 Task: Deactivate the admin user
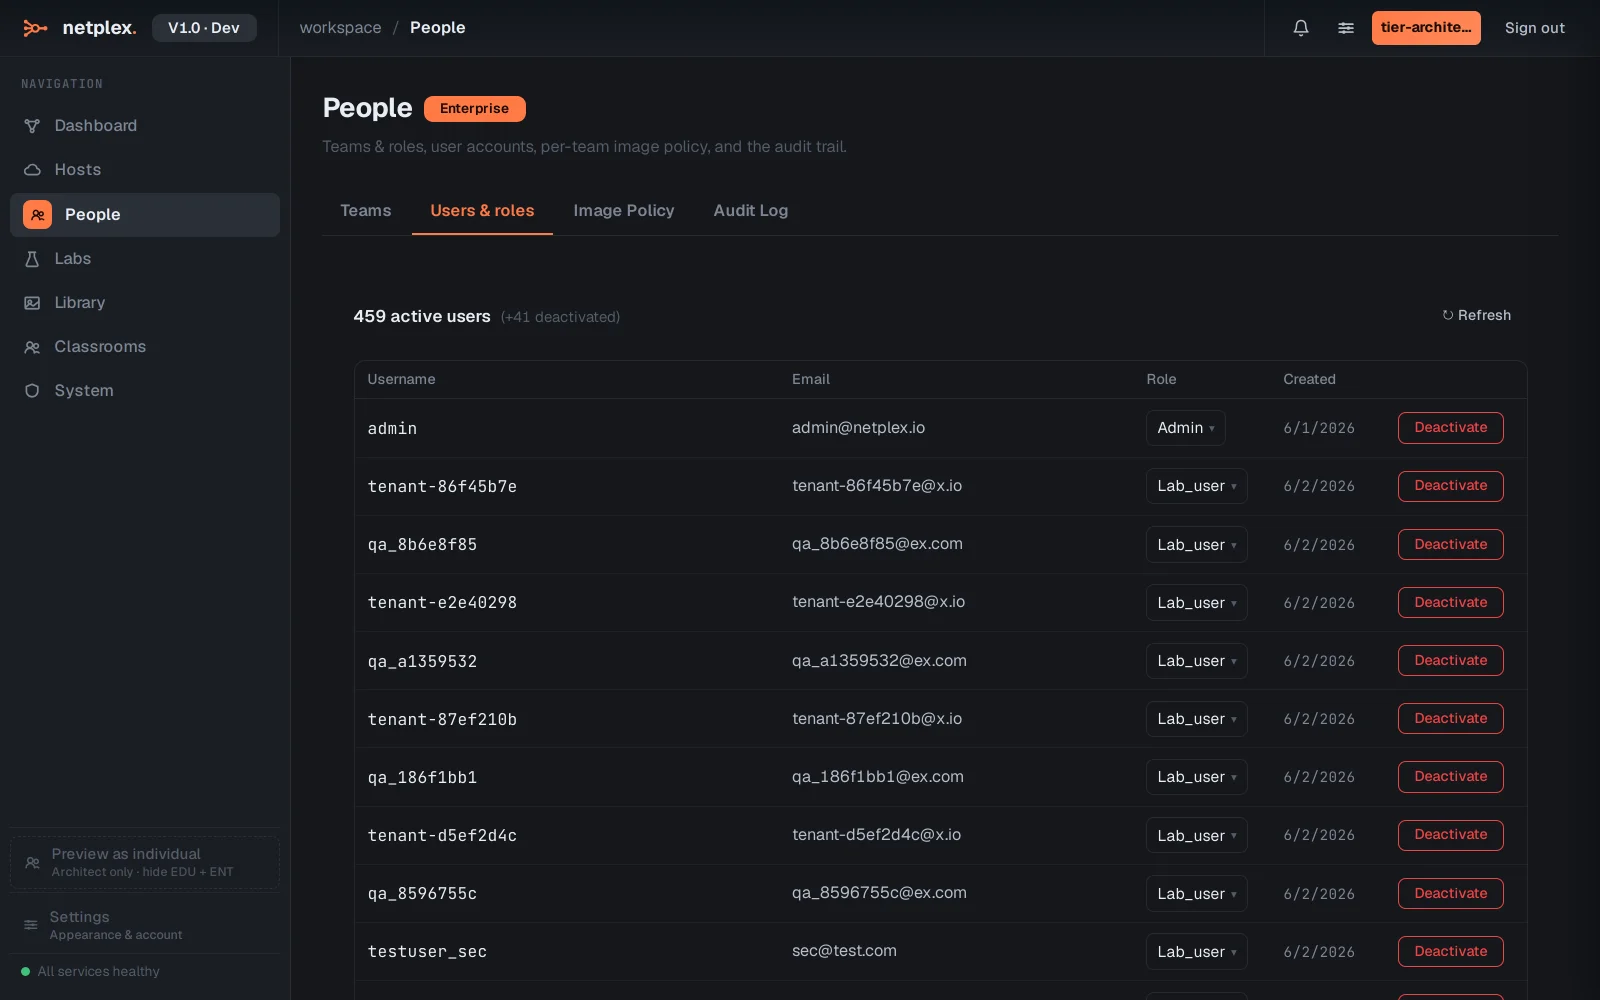pos(1451,428)
